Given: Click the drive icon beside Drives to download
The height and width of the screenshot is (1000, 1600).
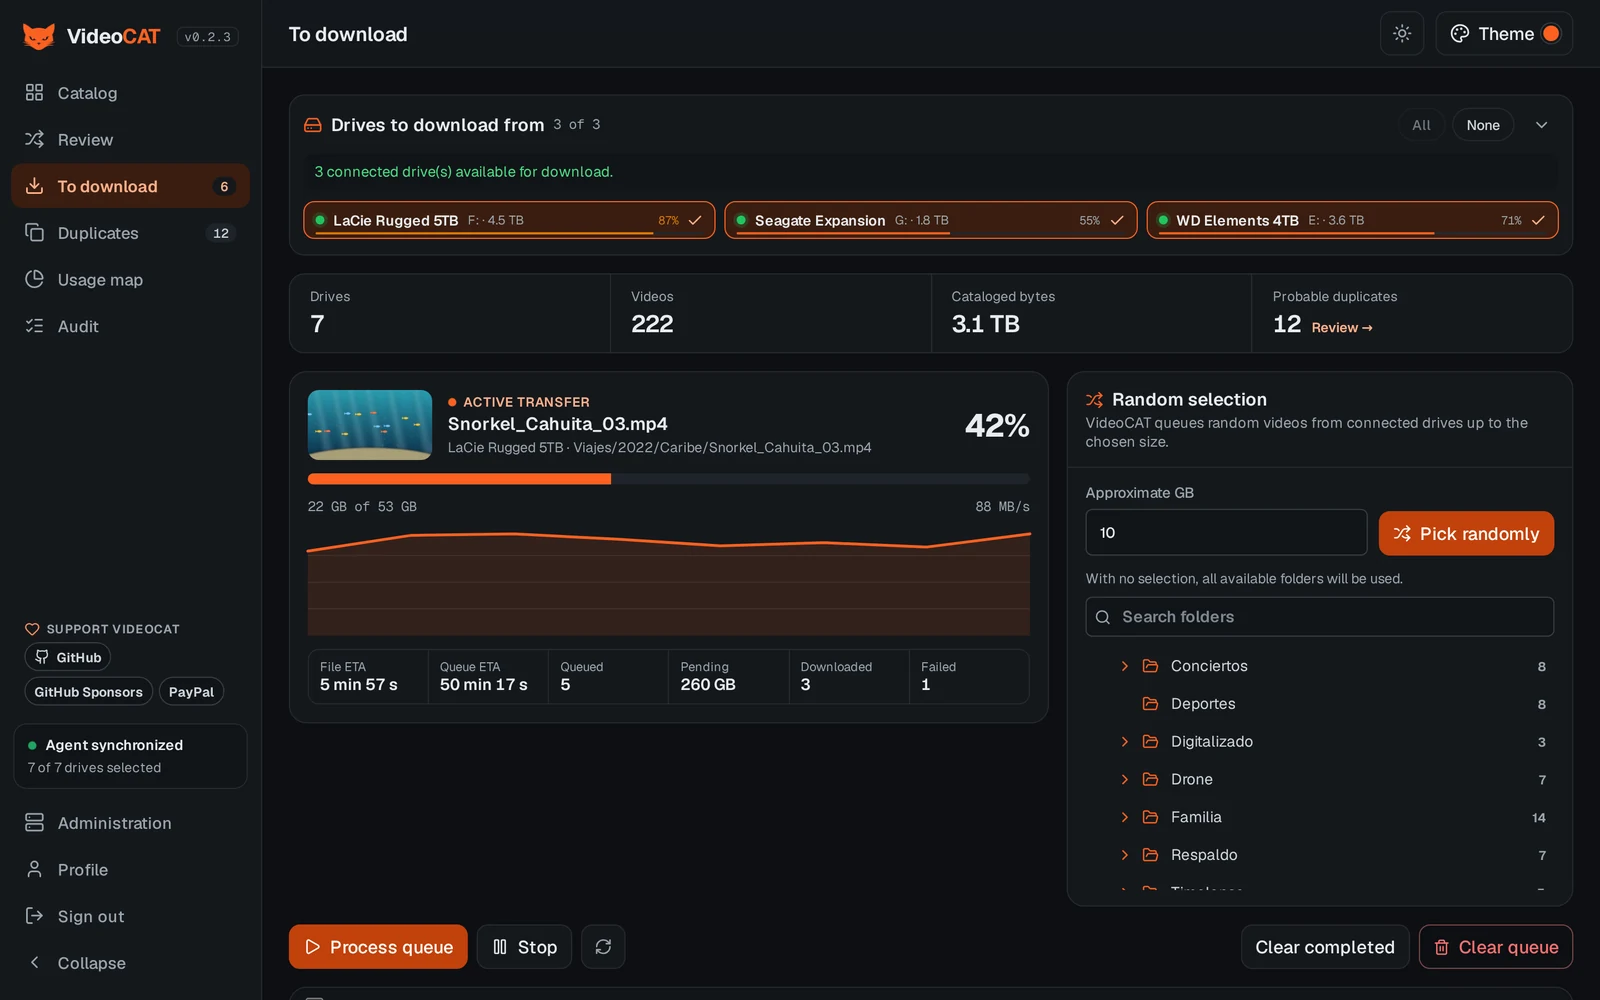Looking at the screenshot, I should 313,125.
